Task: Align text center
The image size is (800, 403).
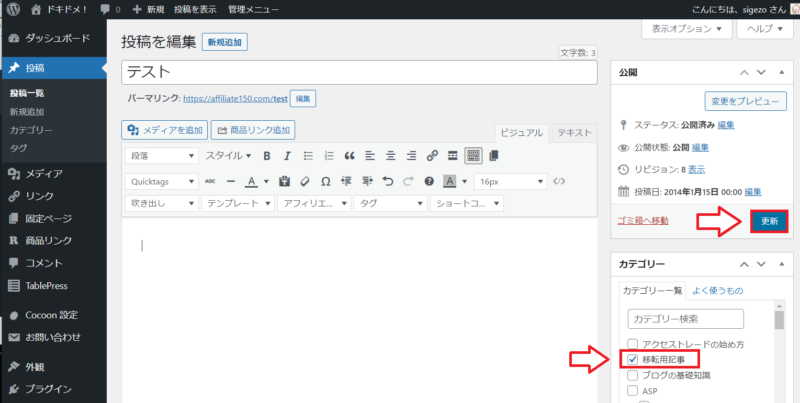Action: pos(391,156)
